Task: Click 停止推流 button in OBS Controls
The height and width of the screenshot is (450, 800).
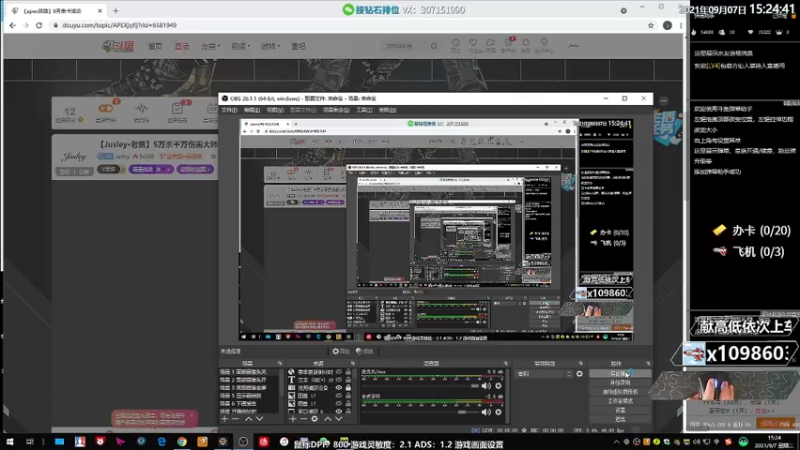Action: (x=620, y=373)
